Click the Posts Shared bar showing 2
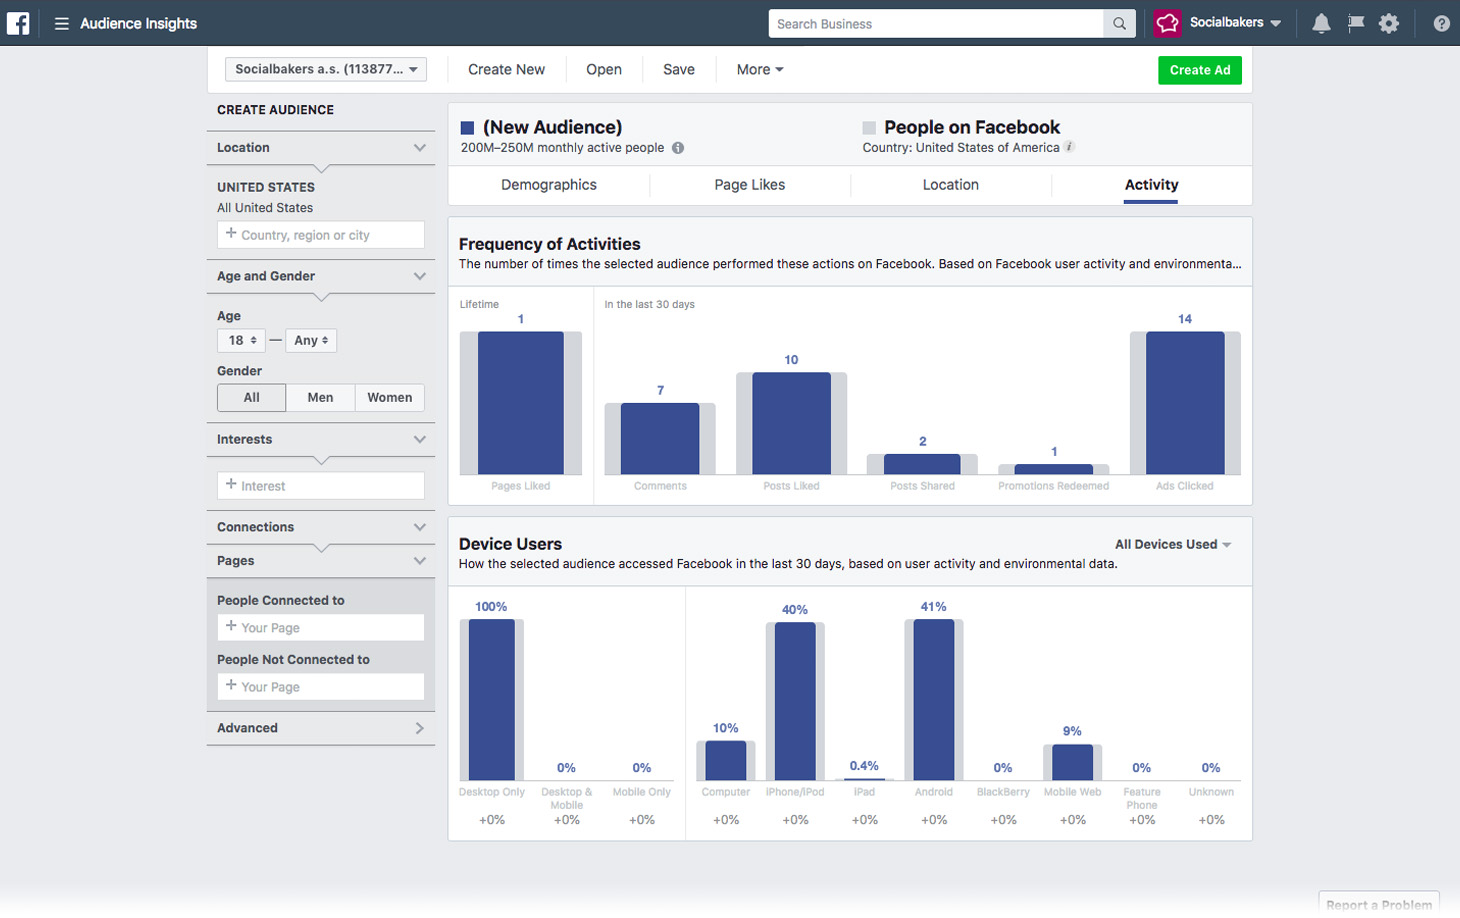Image resolution: width=1460 pixels, height=918 pixels. tap(922, 464)
